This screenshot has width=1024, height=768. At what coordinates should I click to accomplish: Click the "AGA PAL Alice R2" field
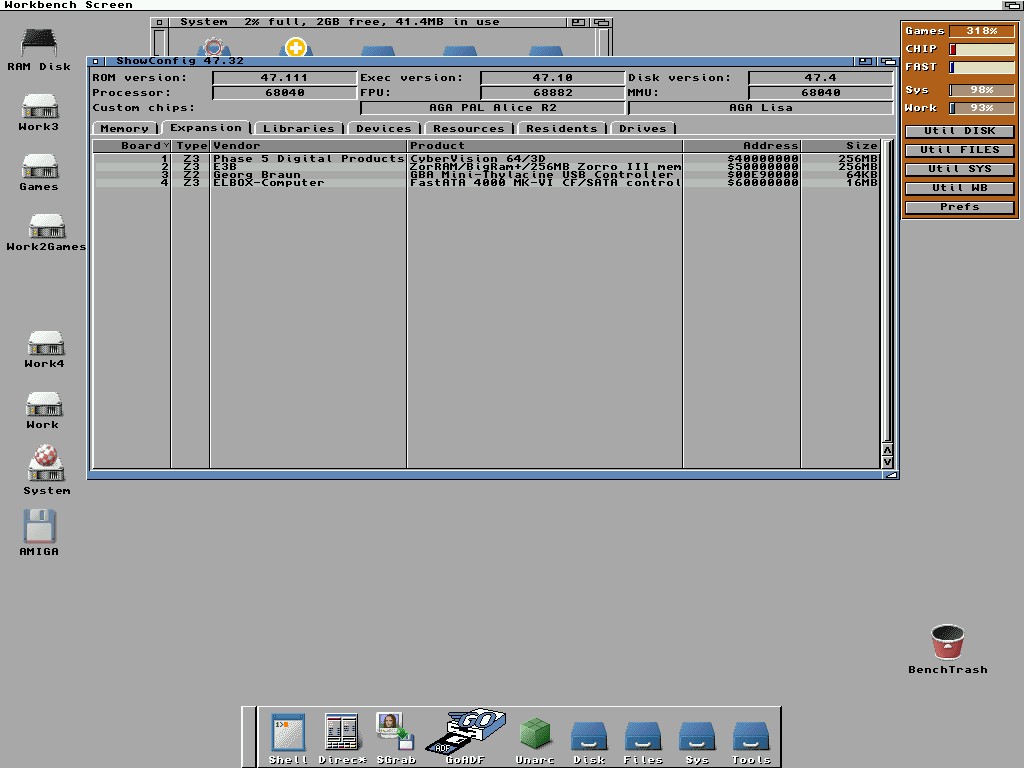coord(492,108)
